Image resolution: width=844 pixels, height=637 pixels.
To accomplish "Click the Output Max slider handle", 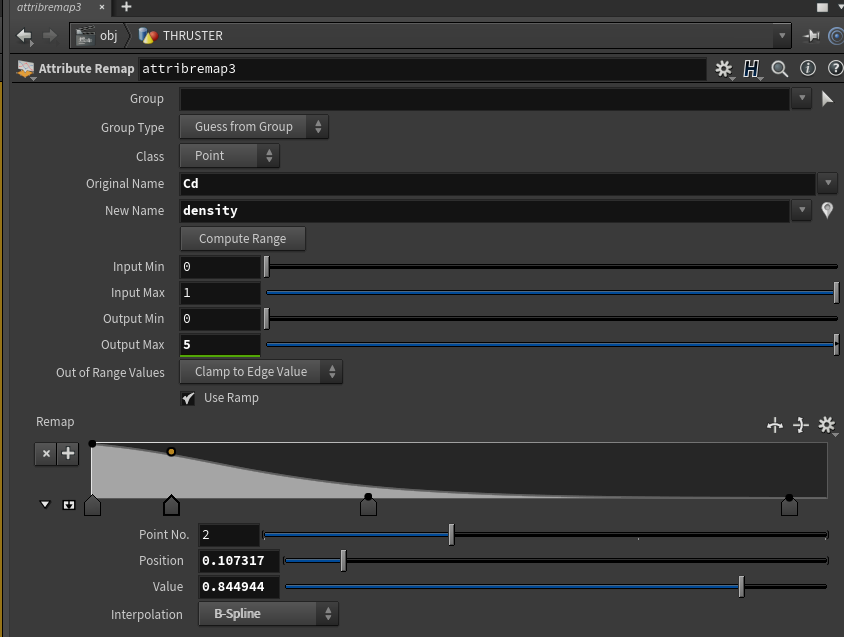I will click(x=836, y=345).
